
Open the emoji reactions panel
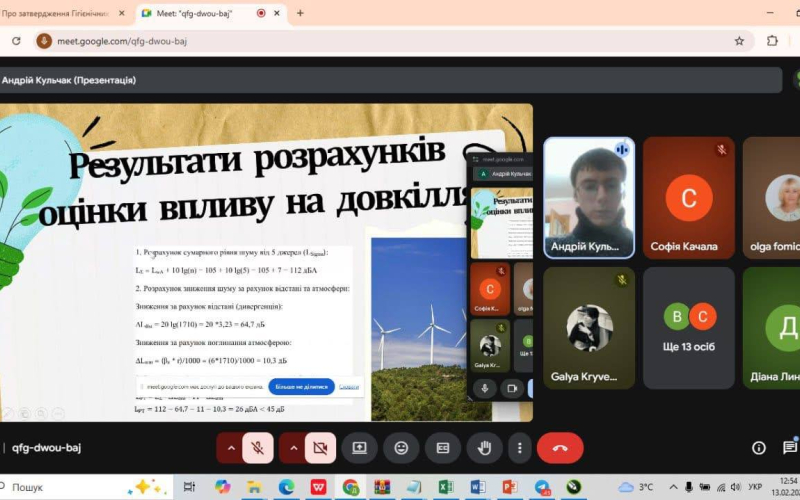coord(402,448)
